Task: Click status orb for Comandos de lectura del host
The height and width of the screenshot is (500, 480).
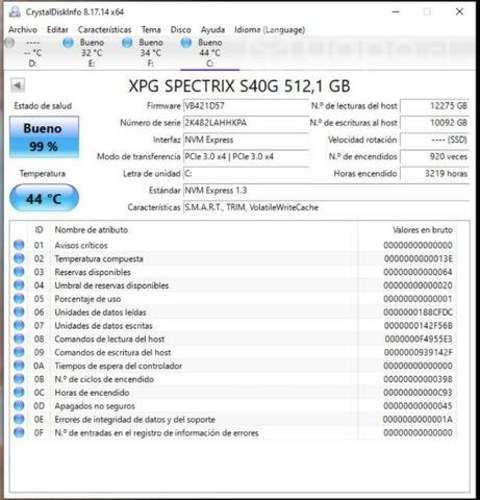Action: tap(19, 339)
